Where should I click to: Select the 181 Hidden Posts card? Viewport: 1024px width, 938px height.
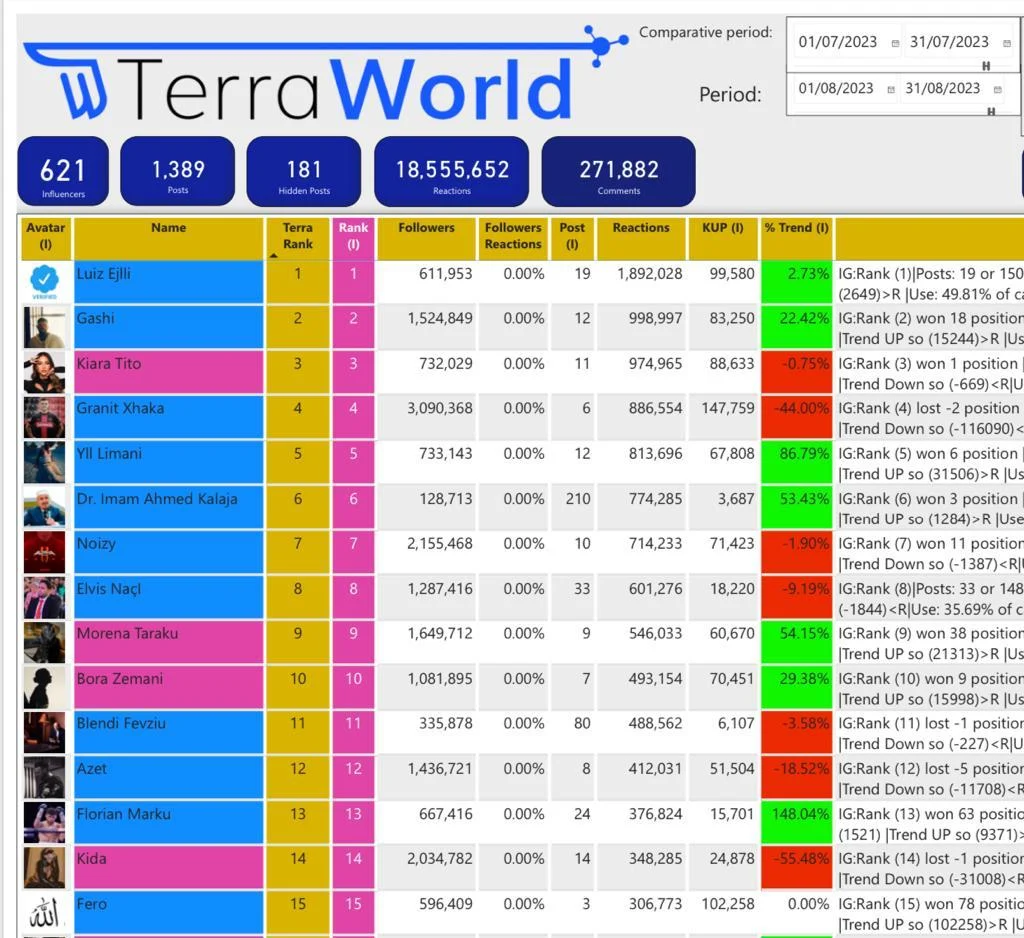[304, 171]
